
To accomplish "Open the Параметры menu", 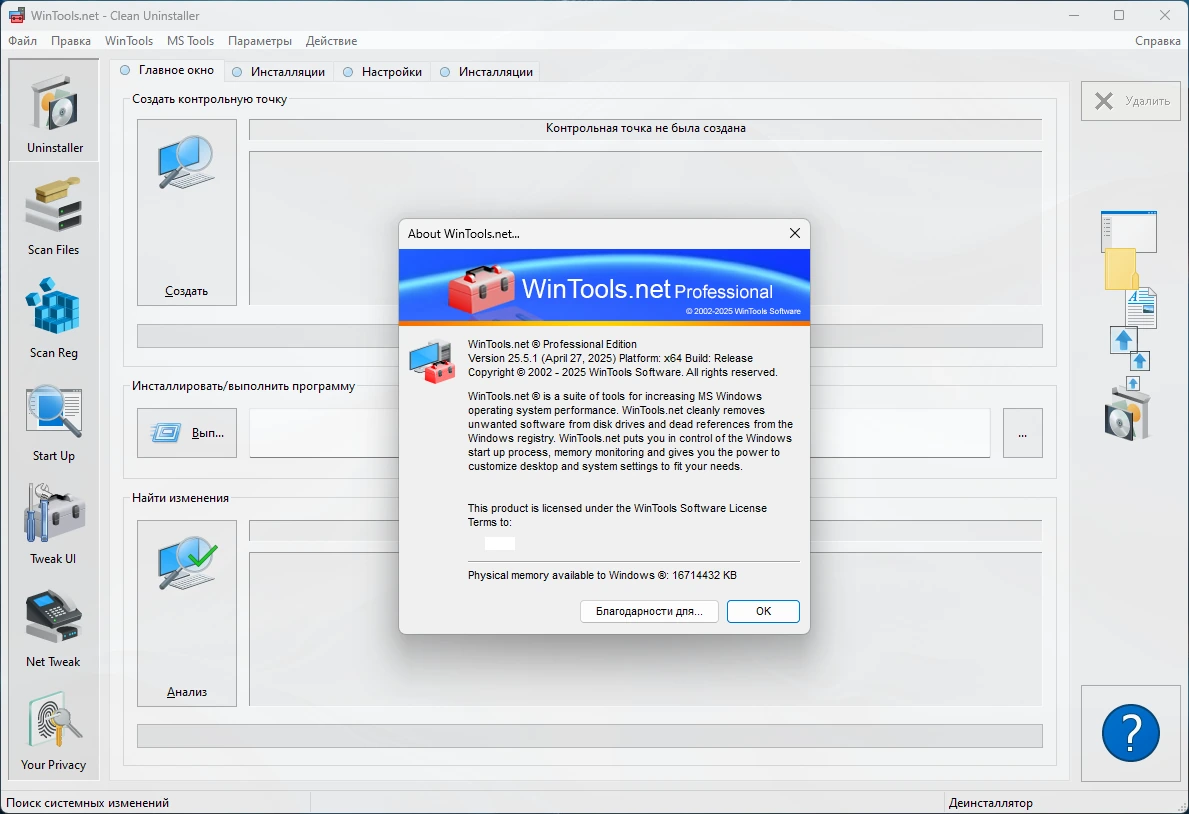I will coord(259,41).
